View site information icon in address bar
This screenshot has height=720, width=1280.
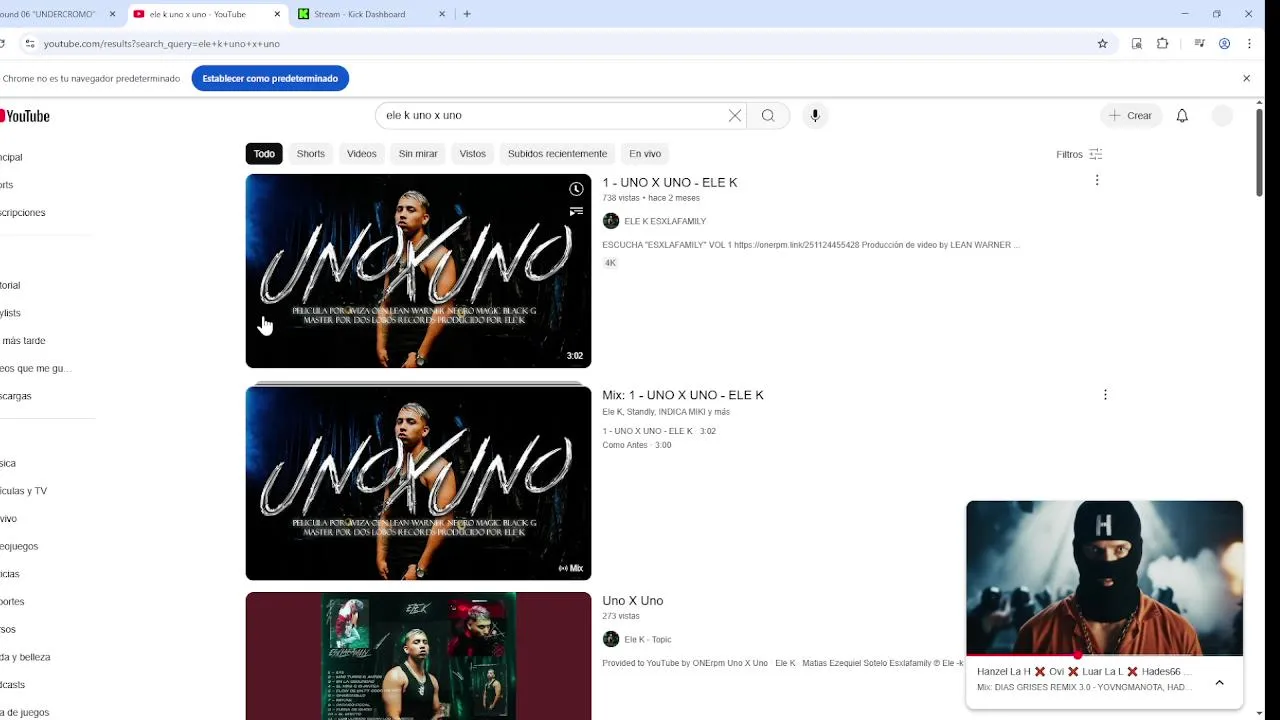point(30,44)
